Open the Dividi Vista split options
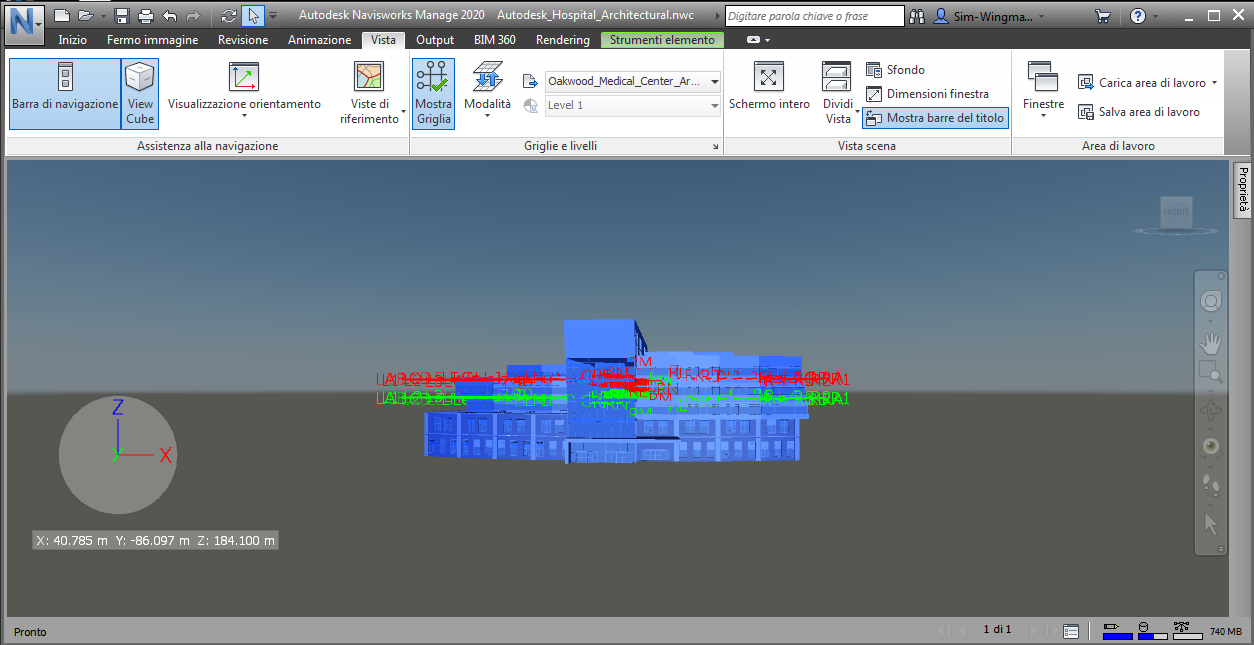 click(x=837, y=93)
